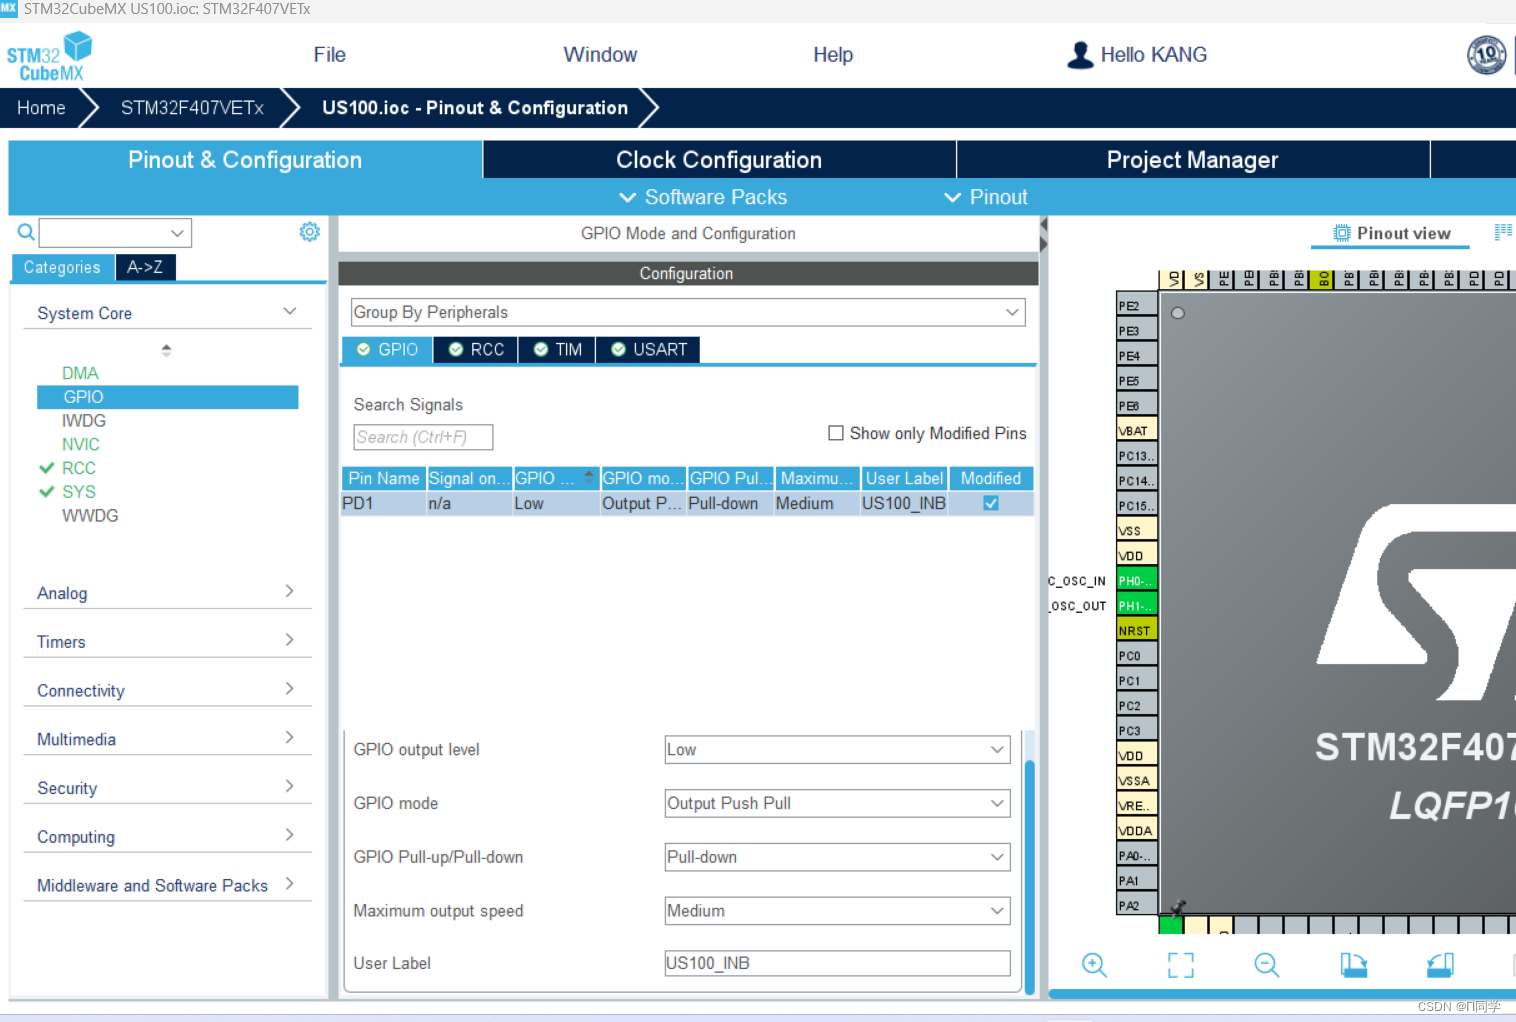This screenshot has width=1516, height=1022.
Task: Fit the chip to the pinout view
Action: (x=1181, y=965)
